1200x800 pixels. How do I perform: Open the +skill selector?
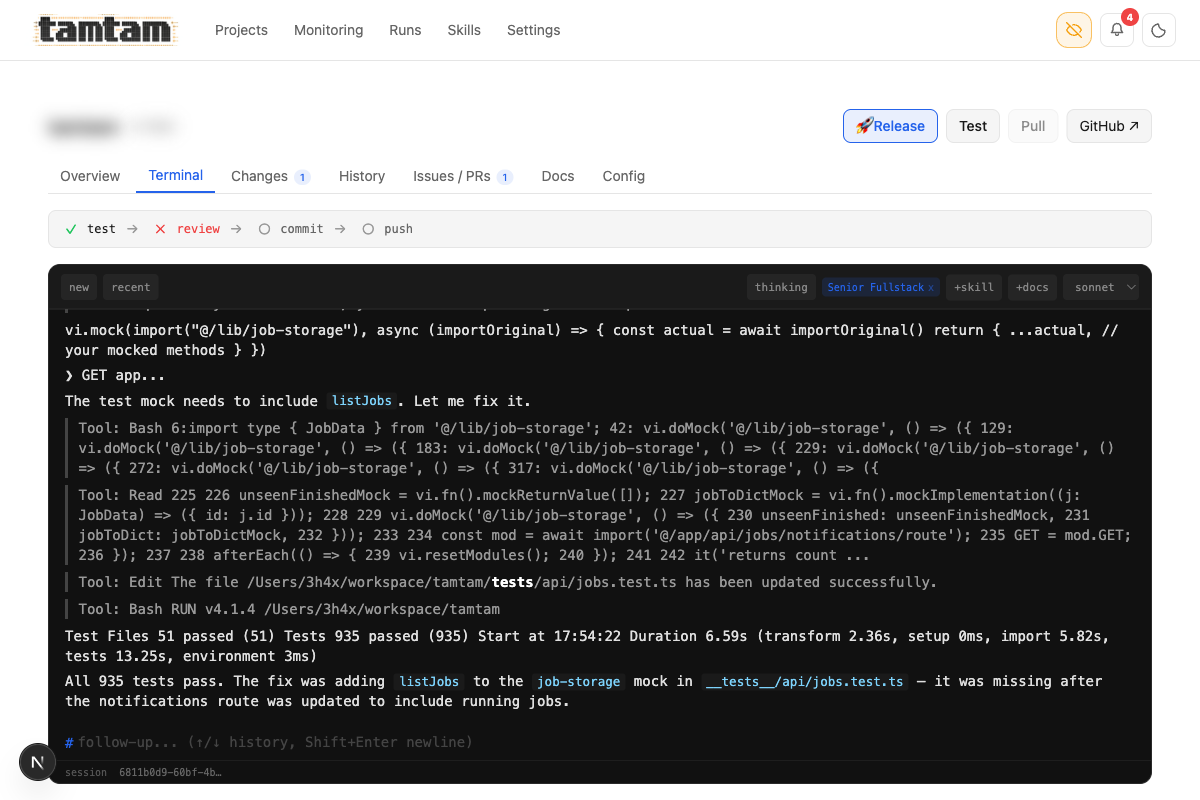[x=973, y=287]
